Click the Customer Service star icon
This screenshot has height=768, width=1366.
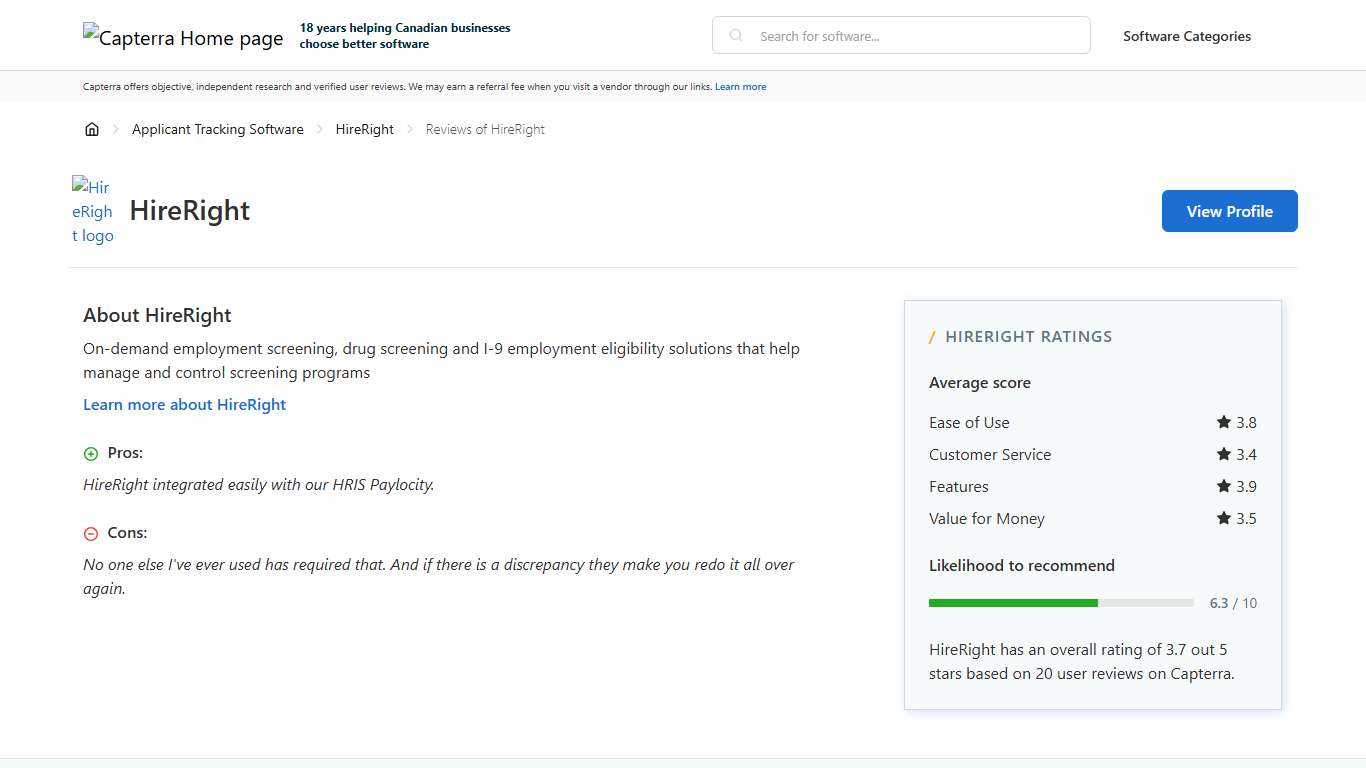click(x=1223, y=454)
